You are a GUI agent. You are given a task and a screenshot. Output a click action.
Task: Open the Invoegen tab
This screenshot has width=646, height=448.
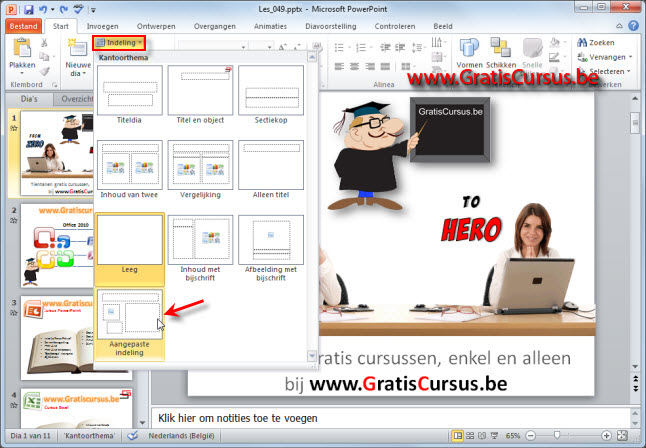click(x=102, y=26)
